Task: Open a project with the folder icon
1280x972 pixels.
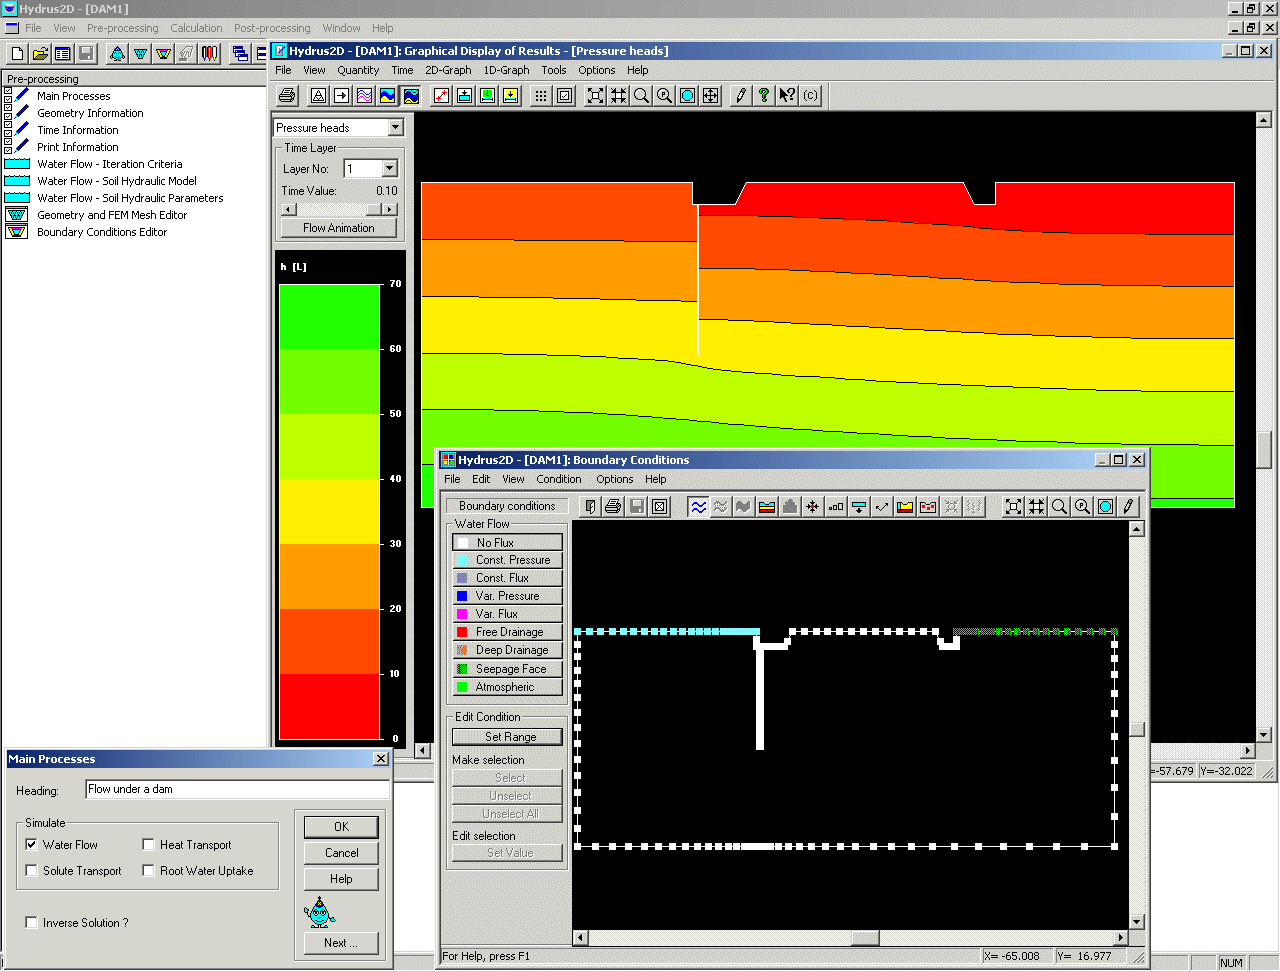Action: pos(40,54)
